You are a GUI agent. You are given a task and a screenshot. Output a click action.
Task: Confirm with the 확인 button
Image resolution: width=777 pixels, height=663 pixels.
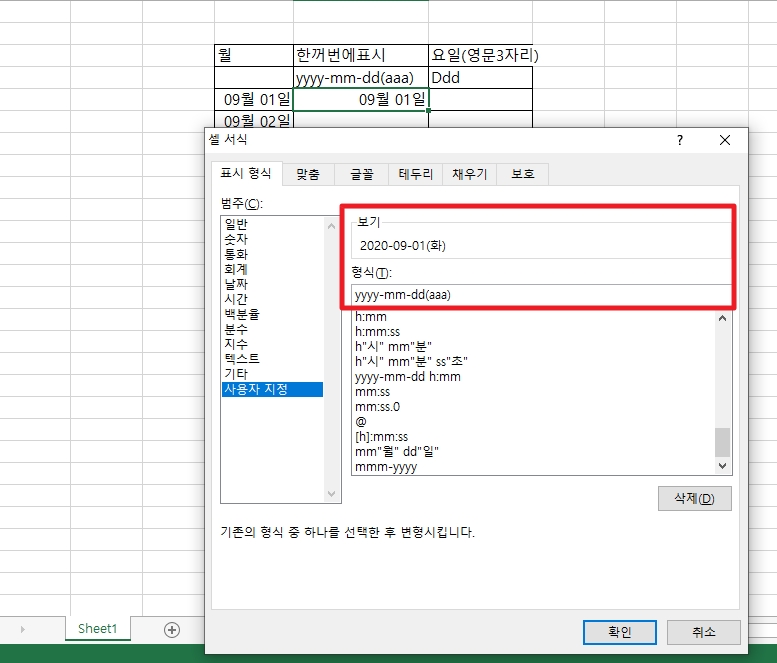tap(619, 632)
